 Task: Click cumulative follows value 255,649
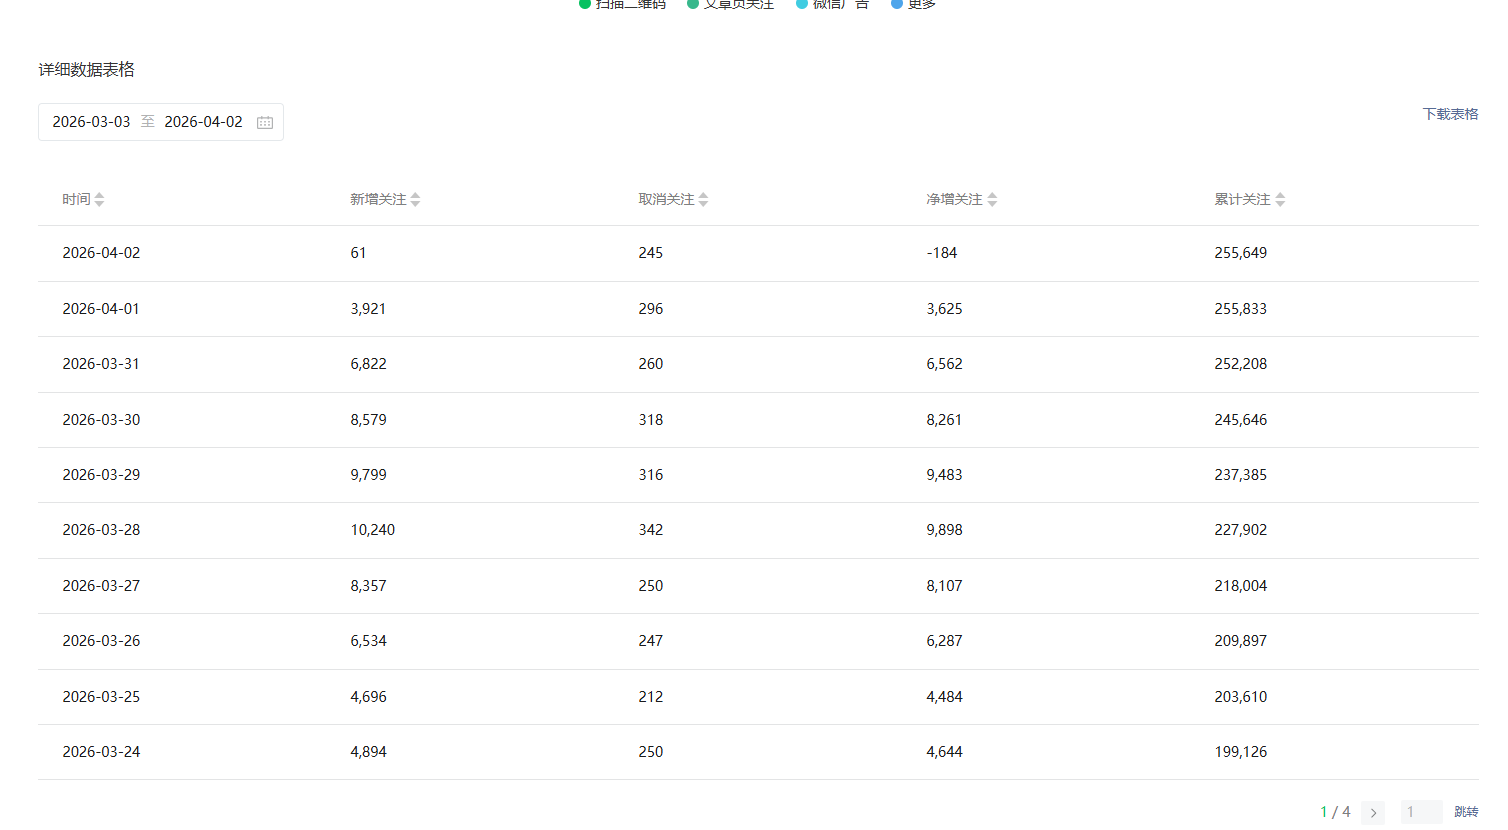coord(1240,253)
